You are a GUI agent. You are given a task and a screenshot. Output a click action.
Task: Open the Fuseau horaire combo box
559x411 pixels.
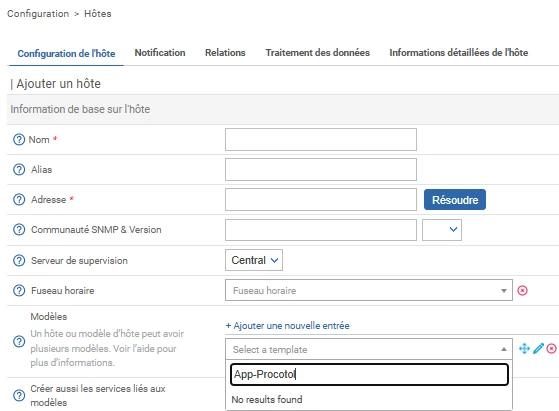369,290
